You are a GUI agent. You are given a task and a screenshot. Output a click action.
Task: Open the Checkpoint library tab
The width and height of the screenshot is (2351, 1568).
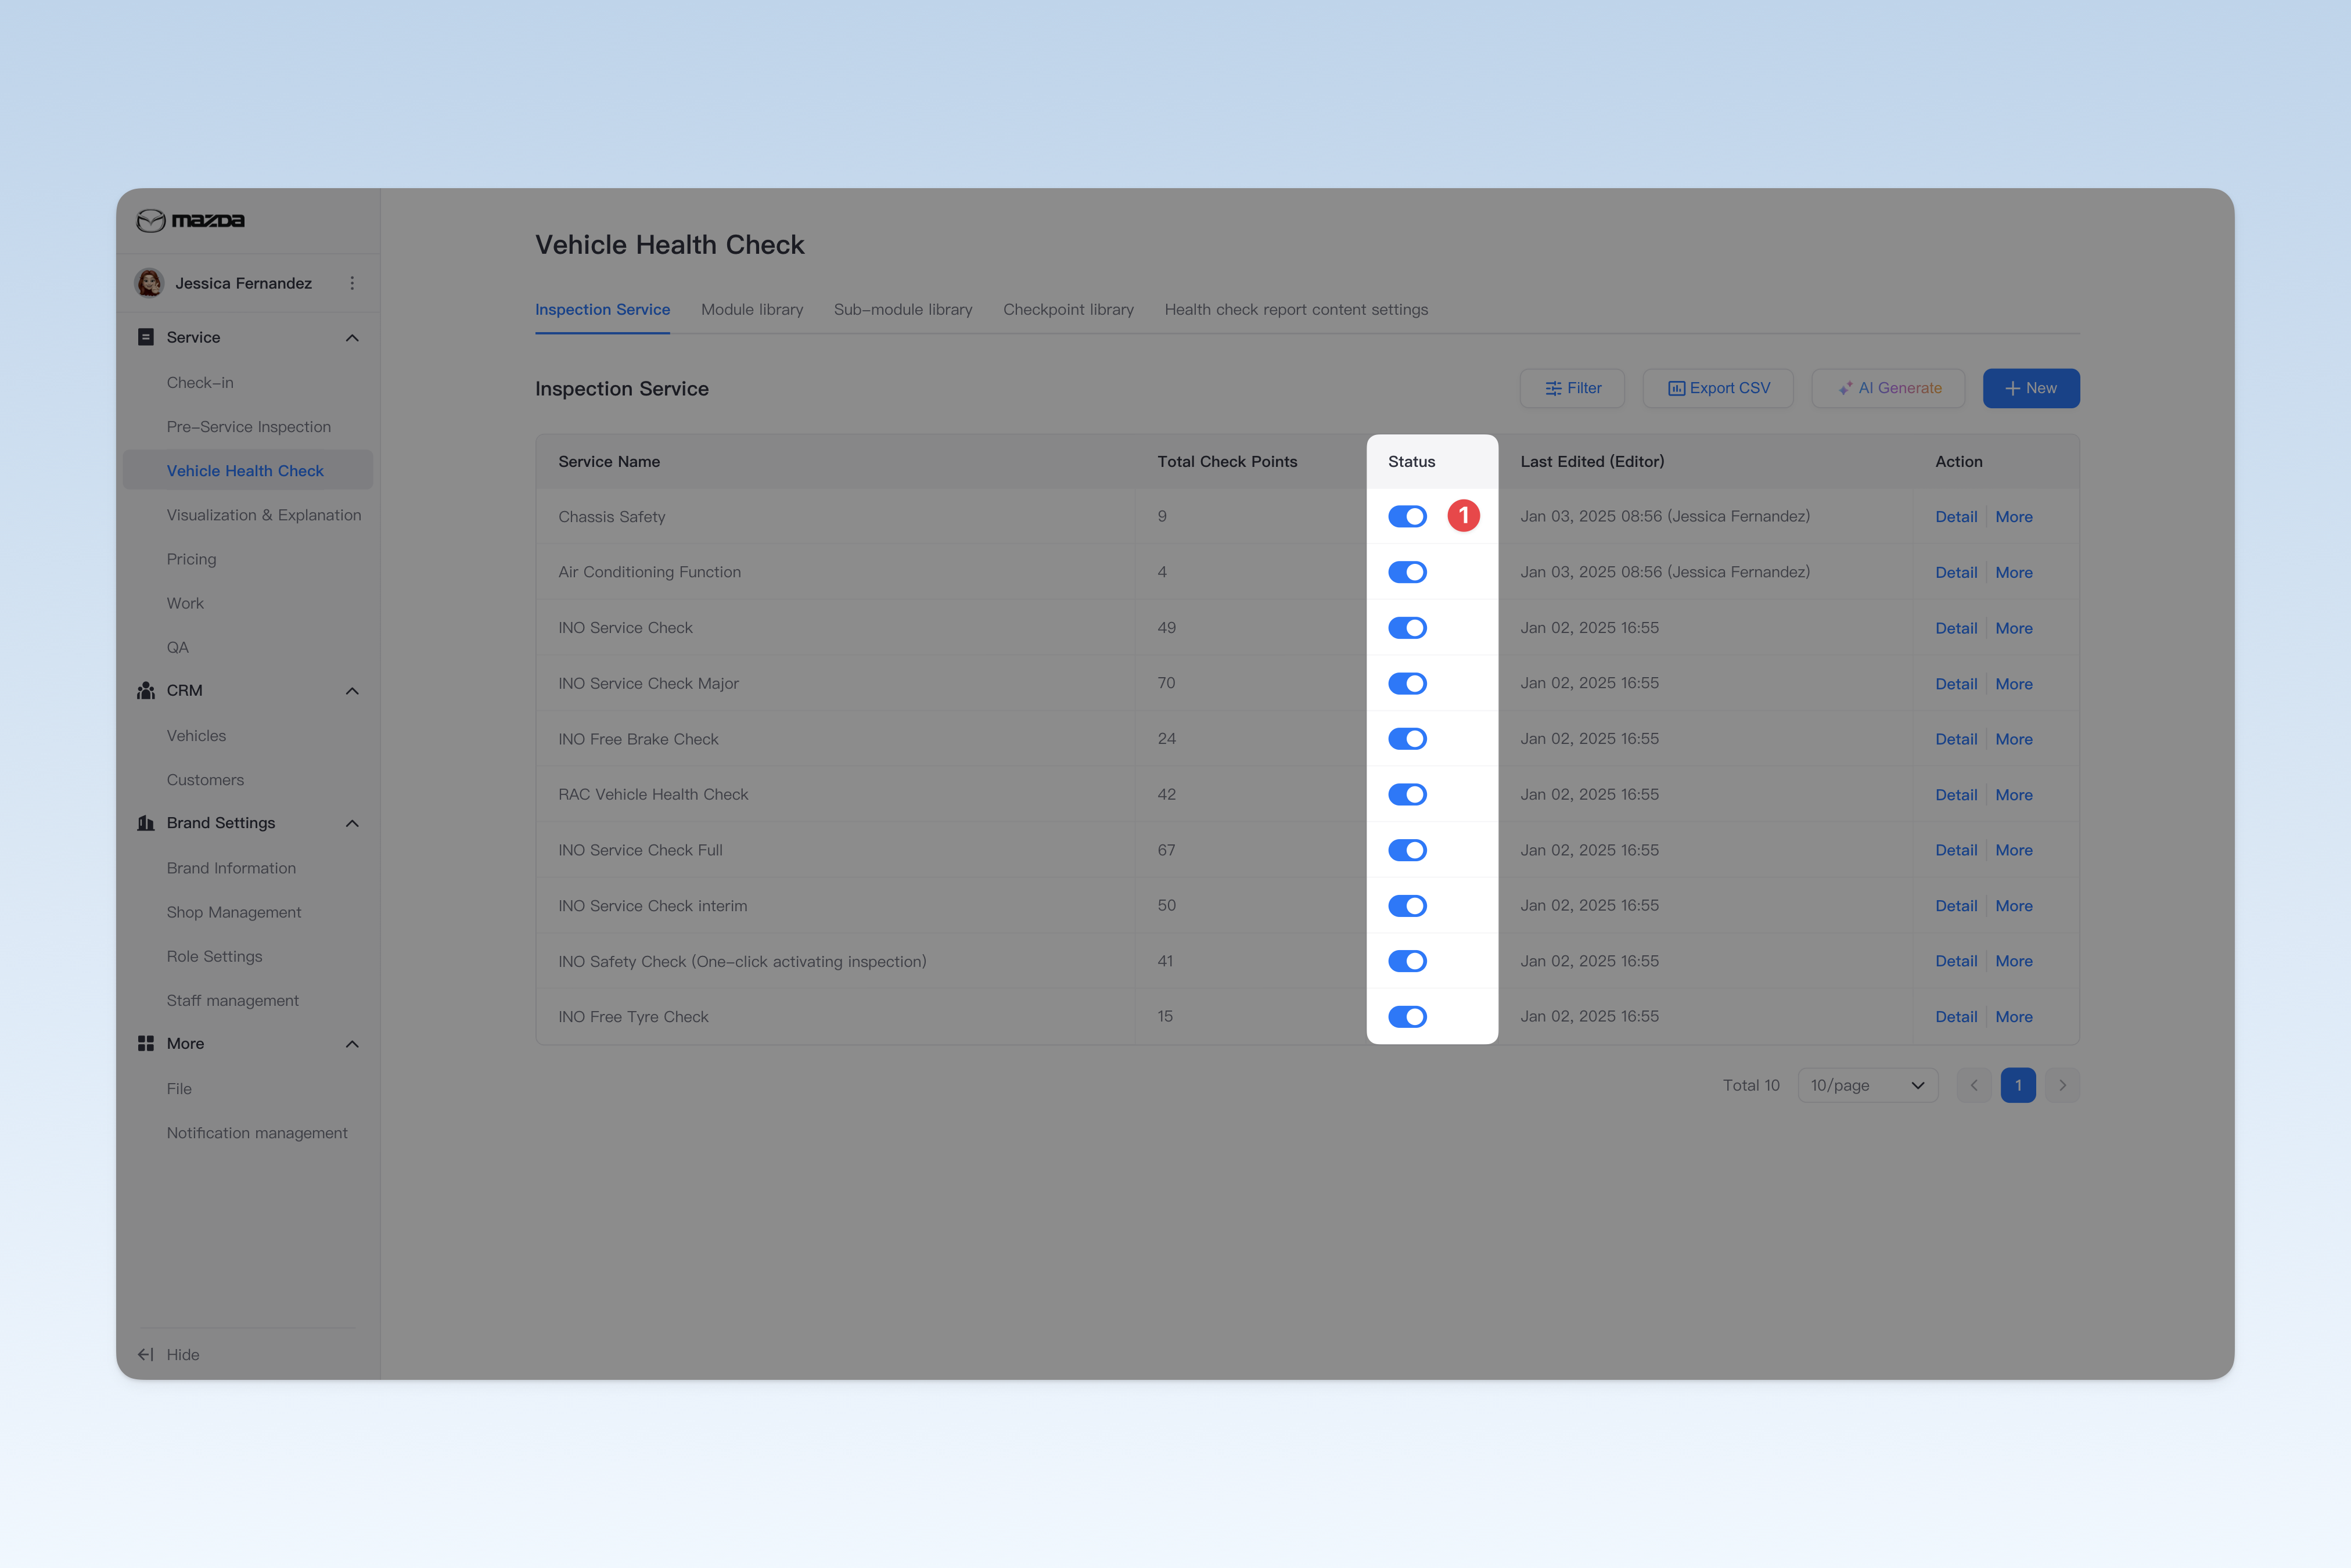(1068, 310)
